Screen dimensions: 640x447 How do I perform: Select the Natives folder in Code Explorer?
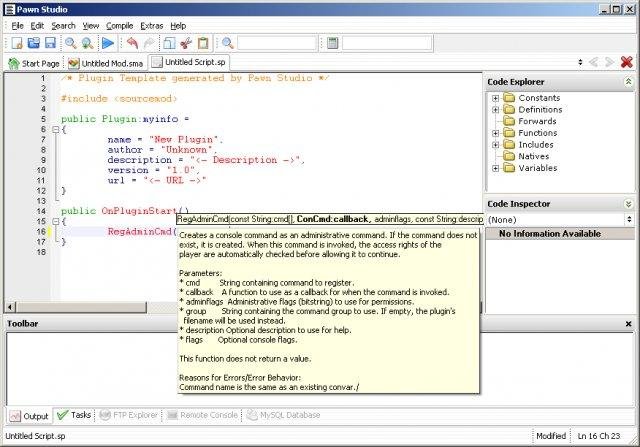click(532, 156)
